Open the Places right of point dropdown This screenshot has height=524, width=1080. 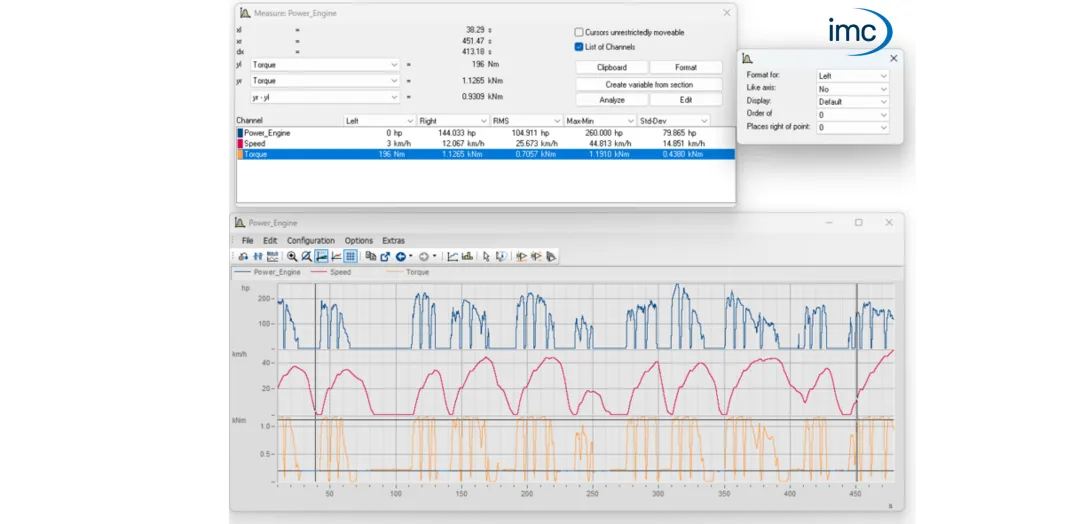852,128
